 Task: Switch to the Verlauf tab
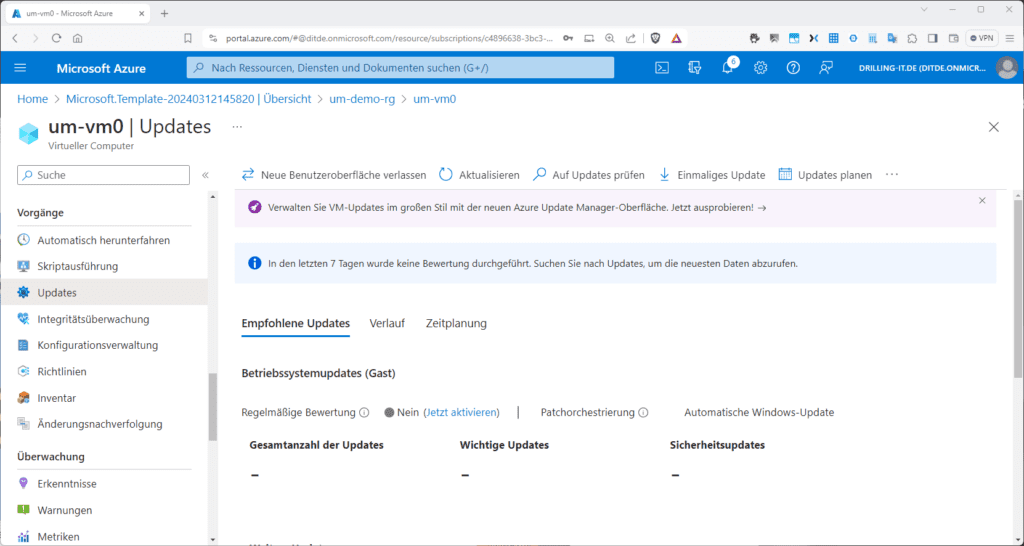387,323
